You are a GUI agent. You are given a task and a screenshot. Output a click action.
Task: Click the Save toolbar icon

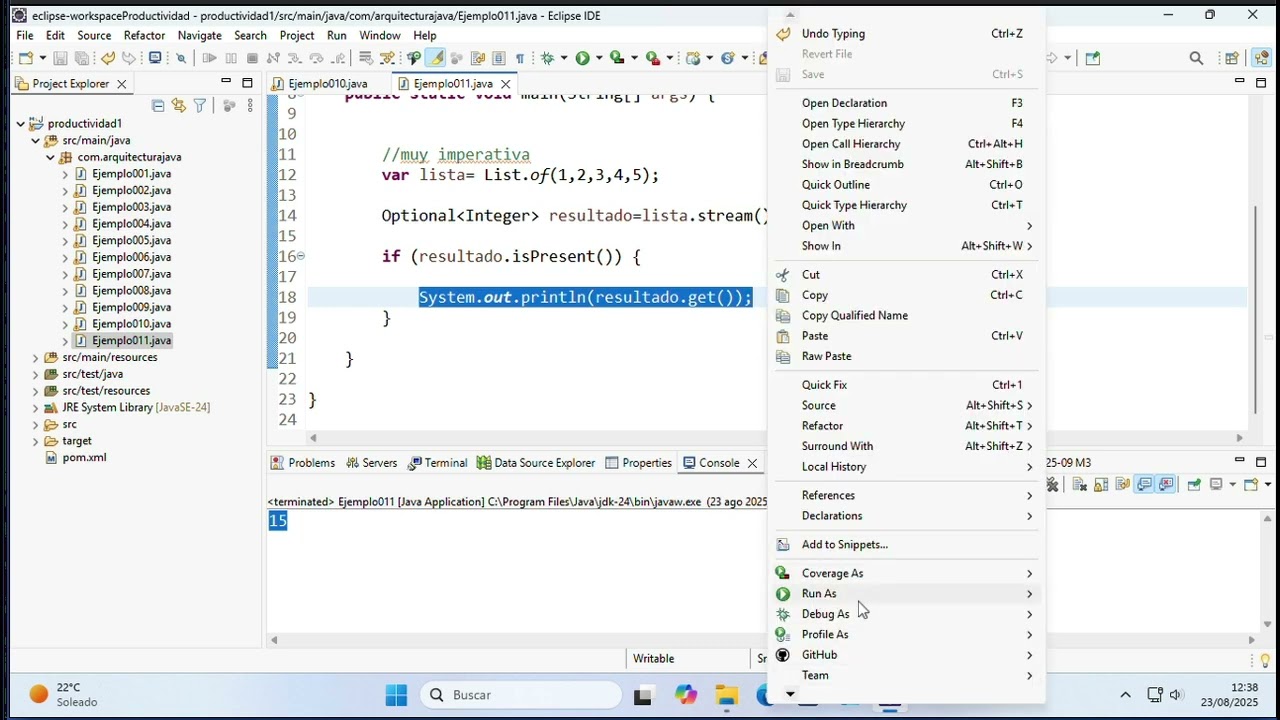[x=60, y=58]
